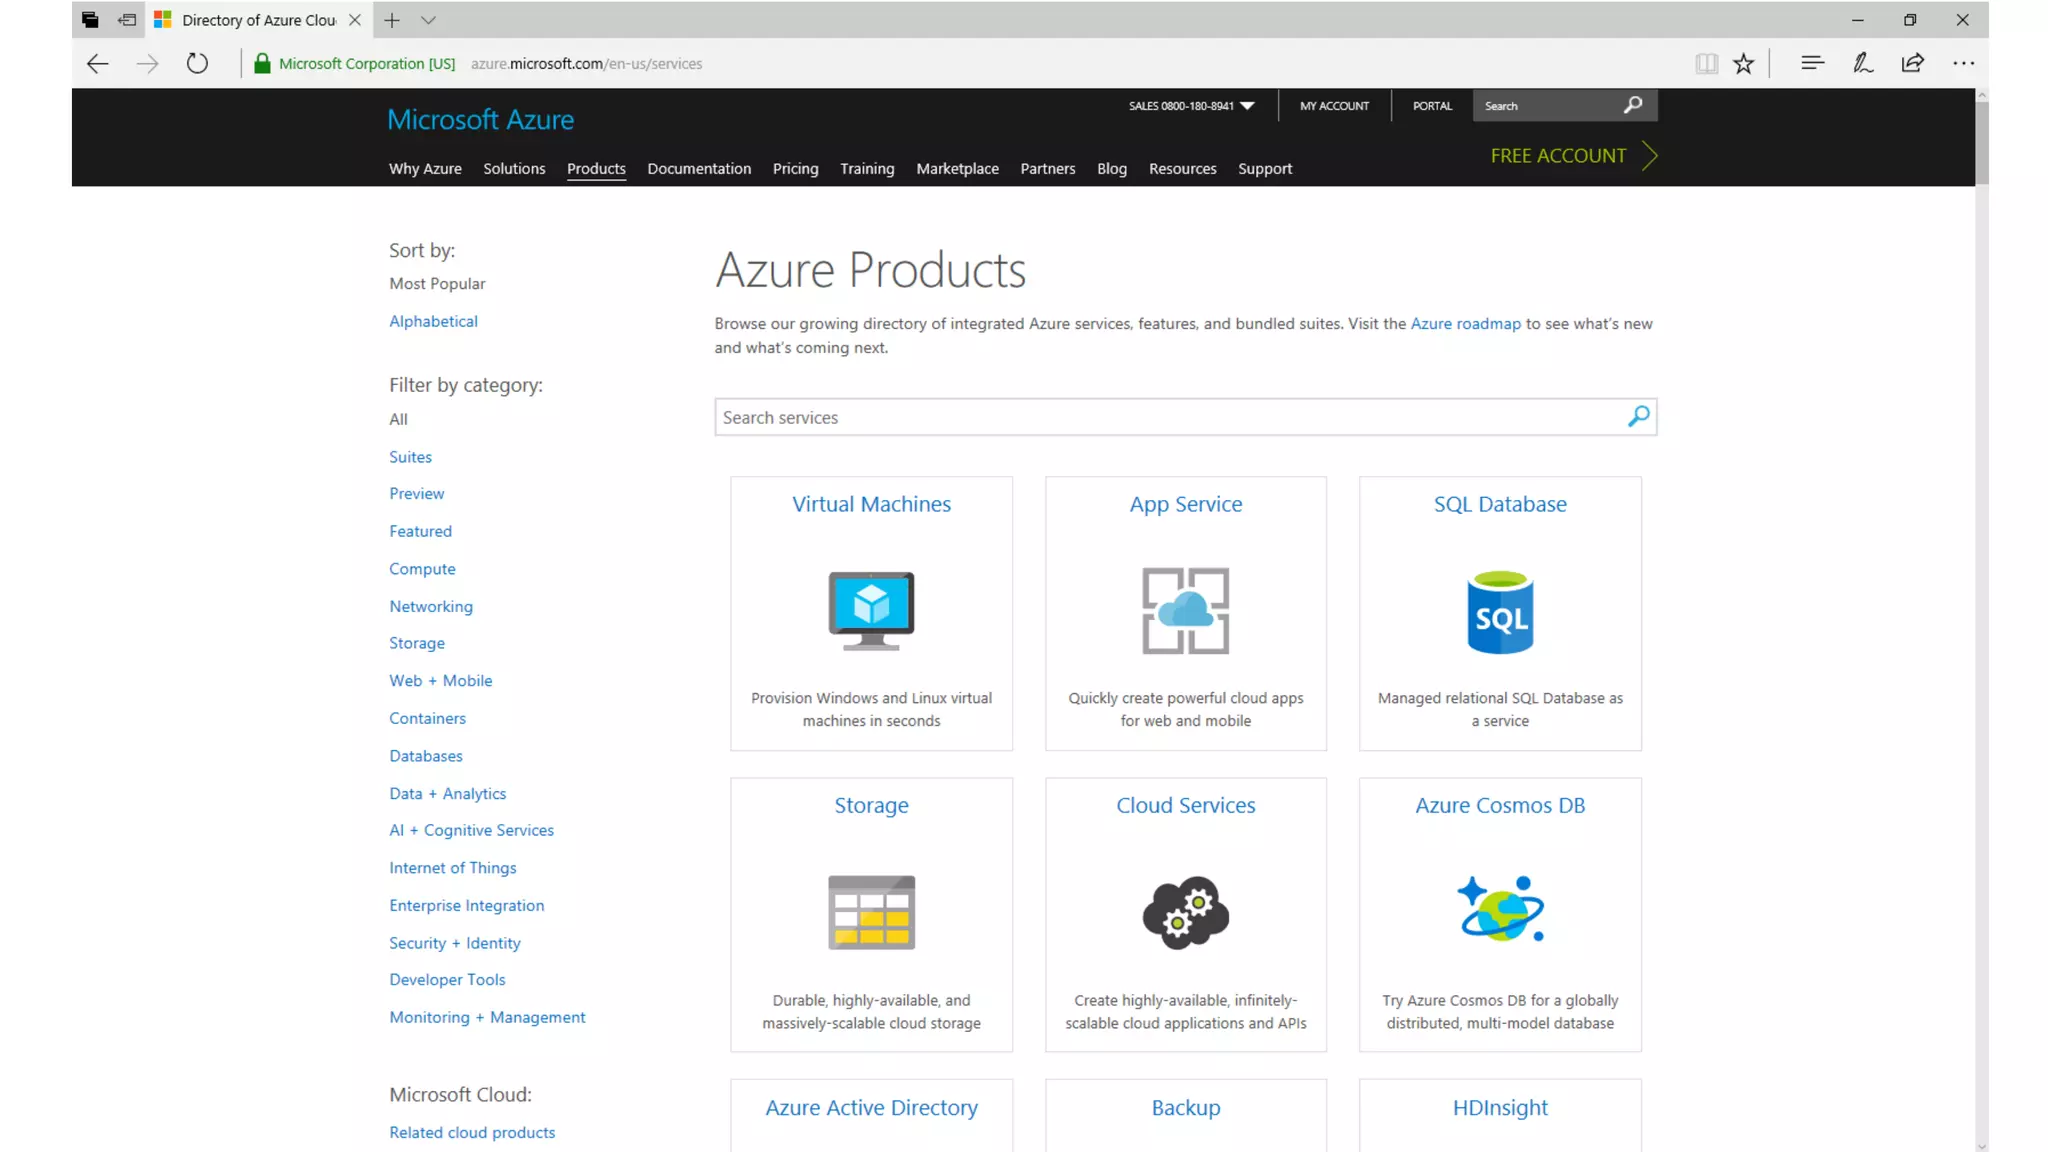This screenshot has width=2048, height=1152.
Task: Open browser Settings and more menu
Action: point(1963,64)
